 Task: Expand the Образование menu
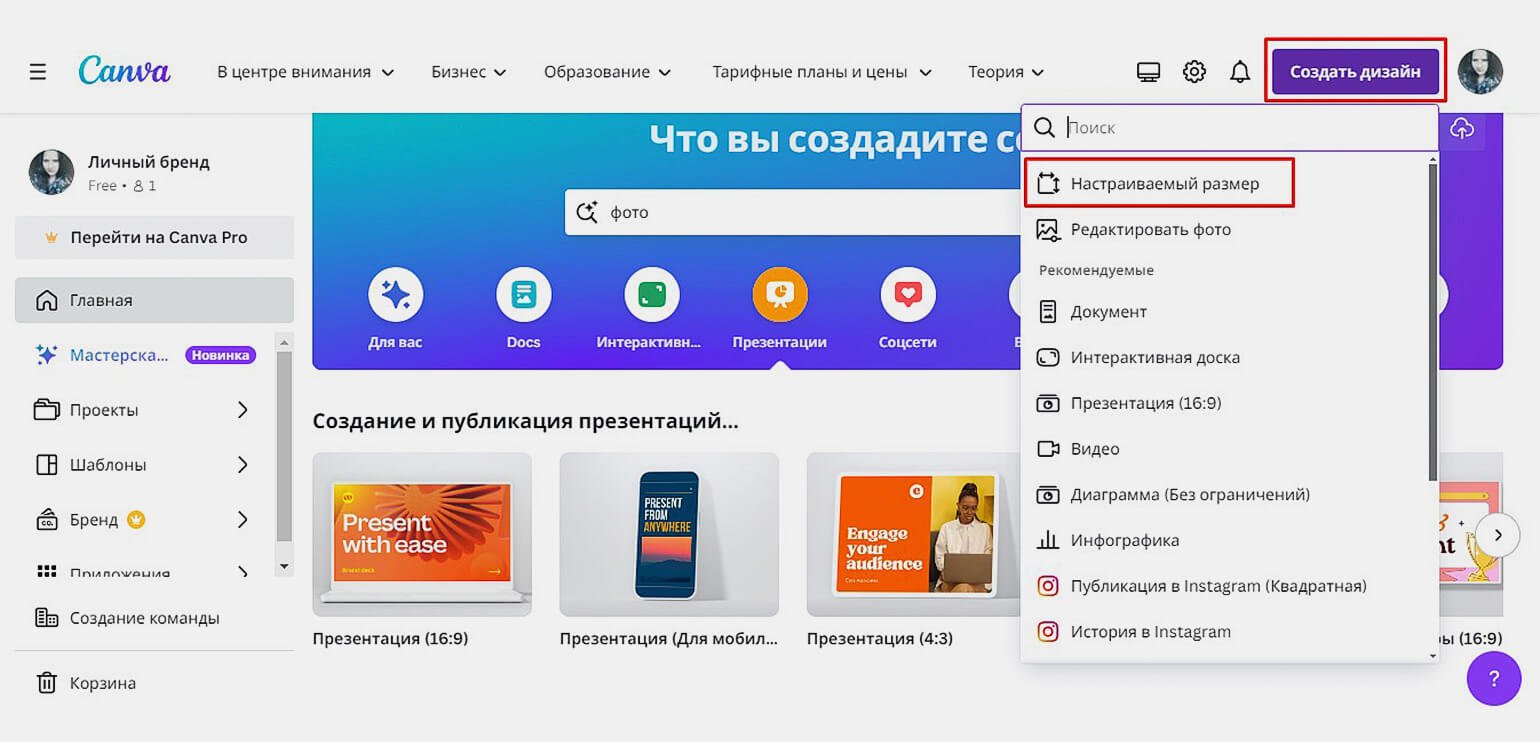coord(607,72)
